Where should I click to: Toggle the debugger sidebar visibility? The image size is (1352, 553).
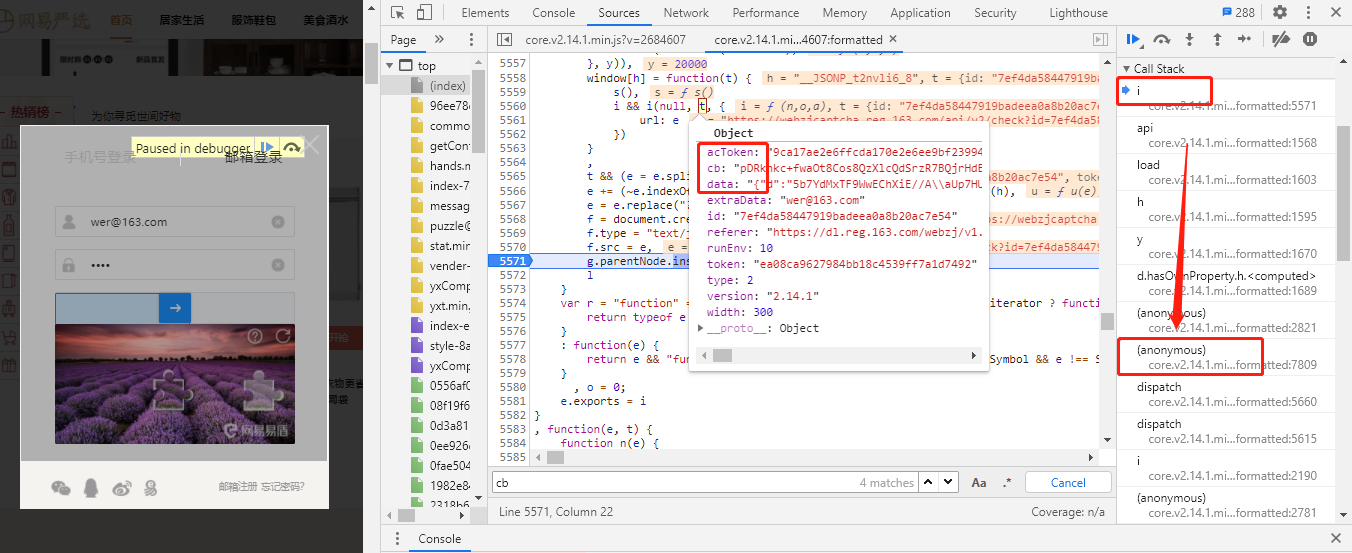point(1101,40)
